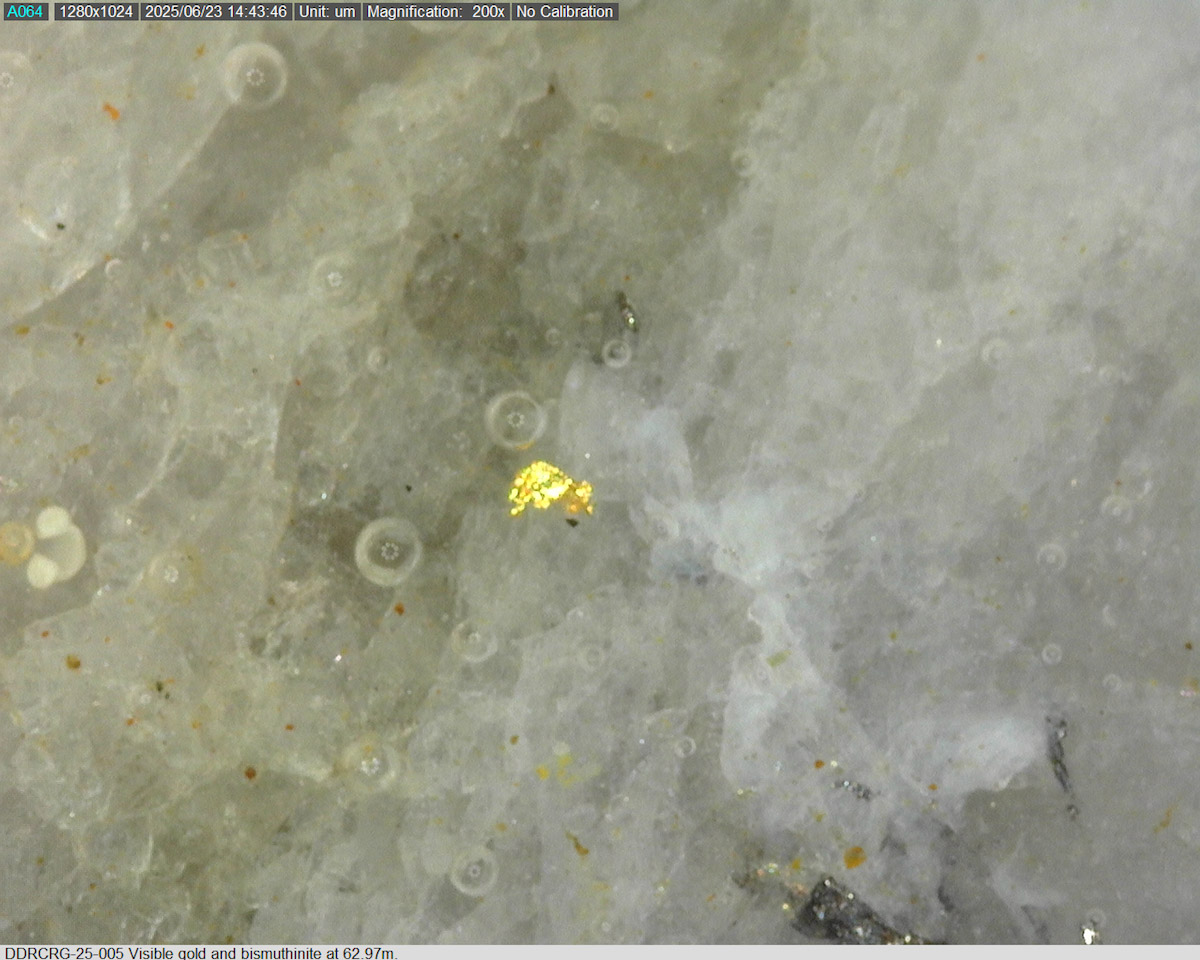Click the small silvery grain at bottom-right edge
This screenshot has height=960, width=1200.
[1088, 932]
